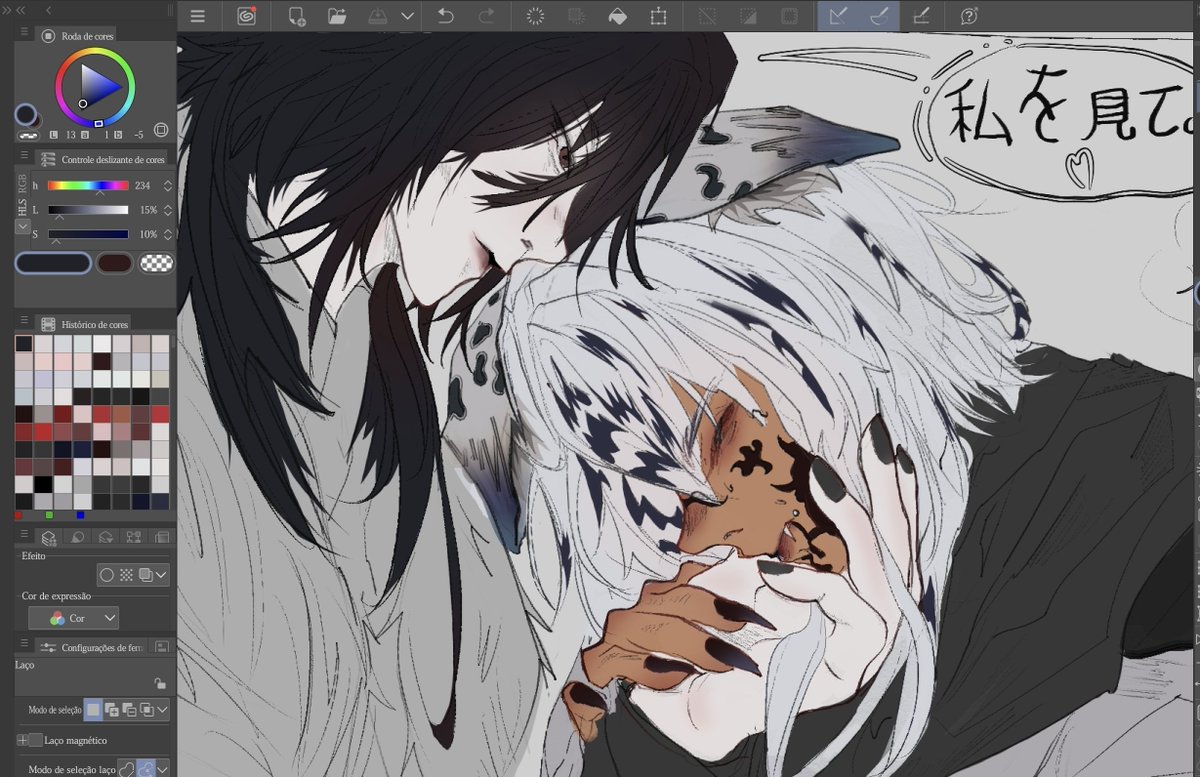Select the Controle deslizante de cores tab

click(x=103, y=159)
